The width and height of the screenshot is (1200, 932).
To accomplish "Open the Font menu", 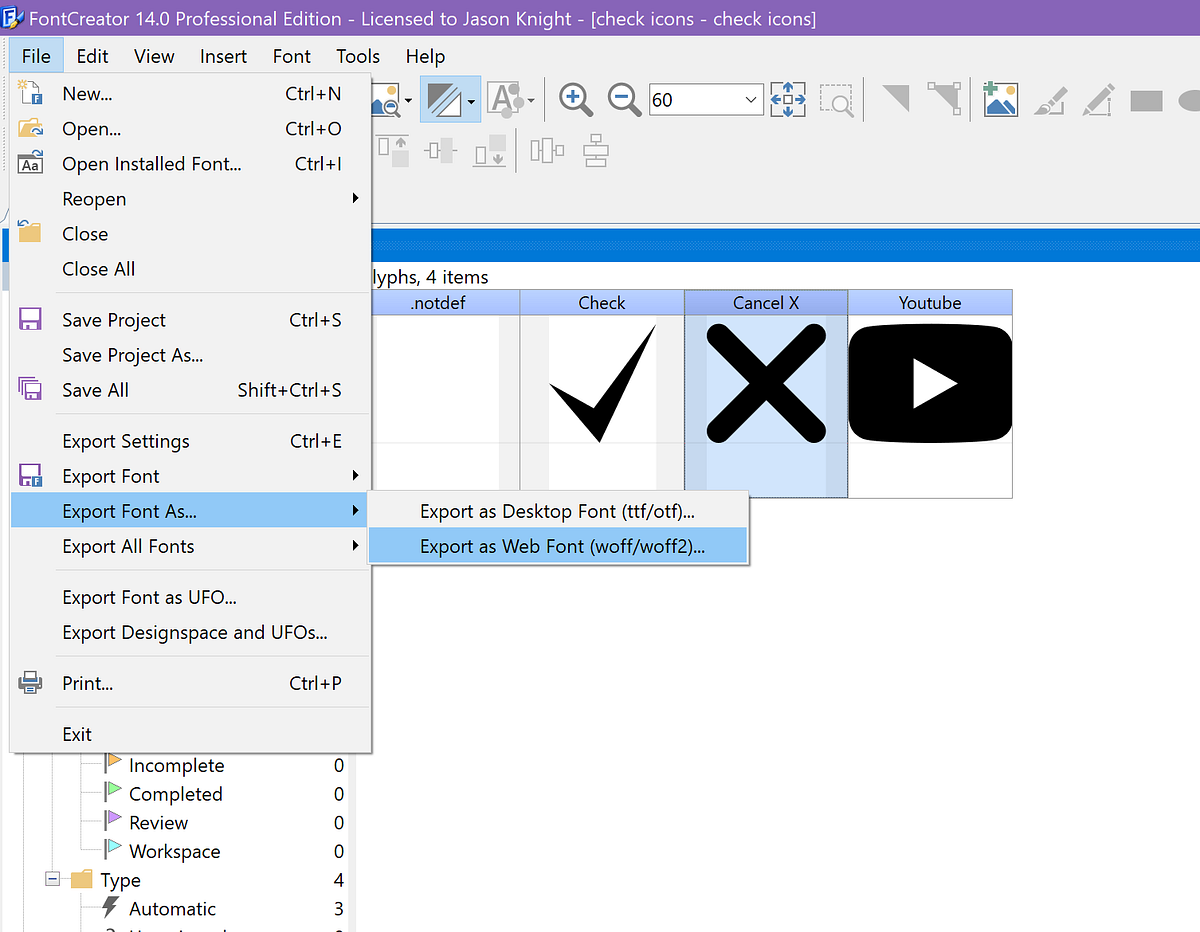I will coord(291,56).
